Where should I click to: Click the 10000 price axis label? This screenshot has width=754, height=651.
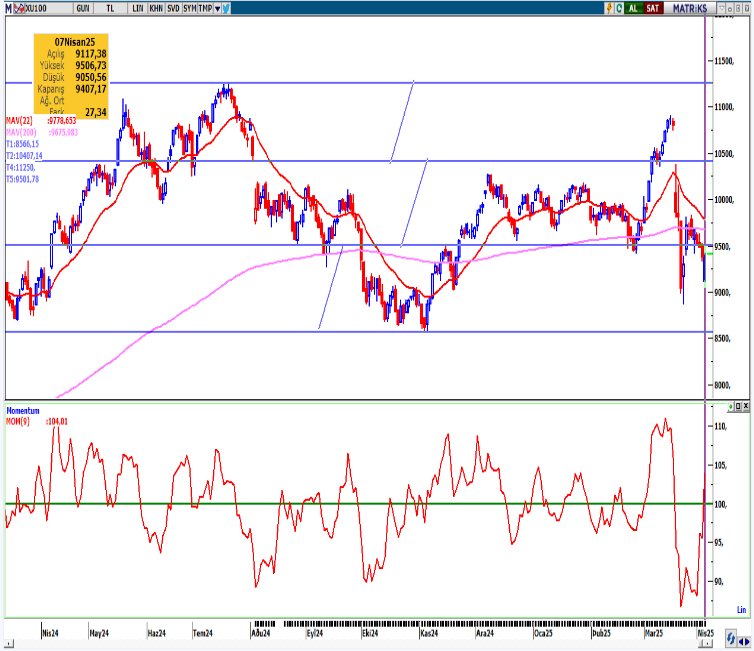coord(724,200)
